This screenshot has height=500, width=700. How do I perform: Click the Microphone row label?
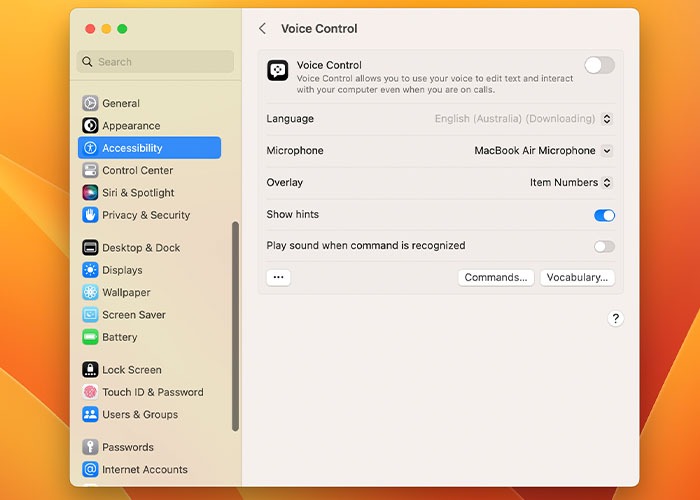(x=295, y=150)
